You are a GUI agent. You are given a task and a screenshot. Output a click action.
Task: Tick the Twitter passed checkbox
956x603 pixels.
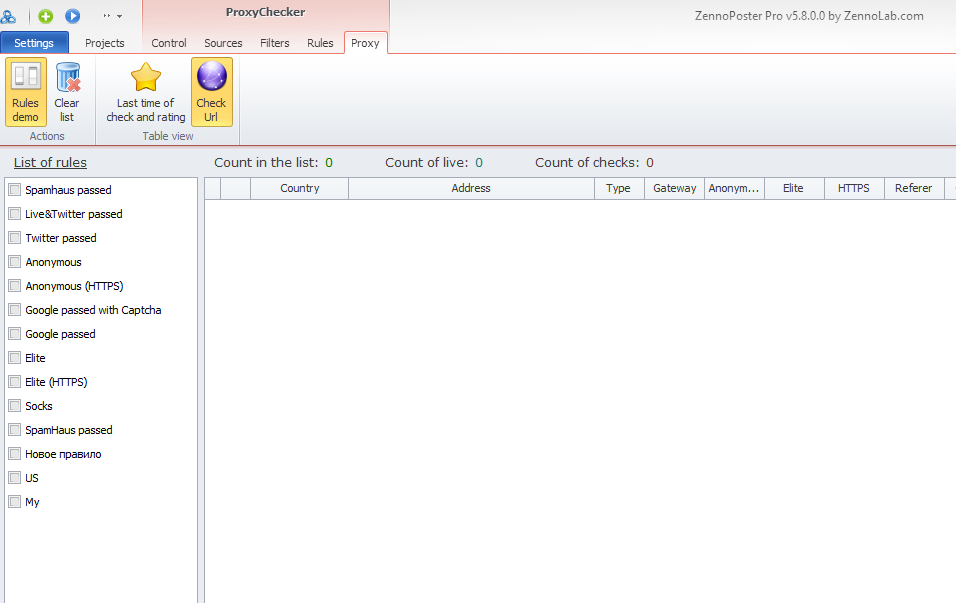point(15,238)
